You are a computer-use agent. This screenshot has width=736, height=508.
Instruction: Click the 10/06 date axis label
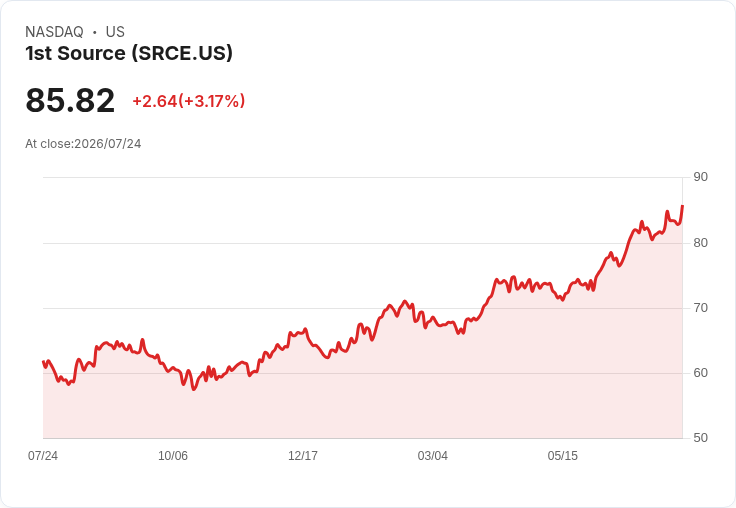coord(173,455)
